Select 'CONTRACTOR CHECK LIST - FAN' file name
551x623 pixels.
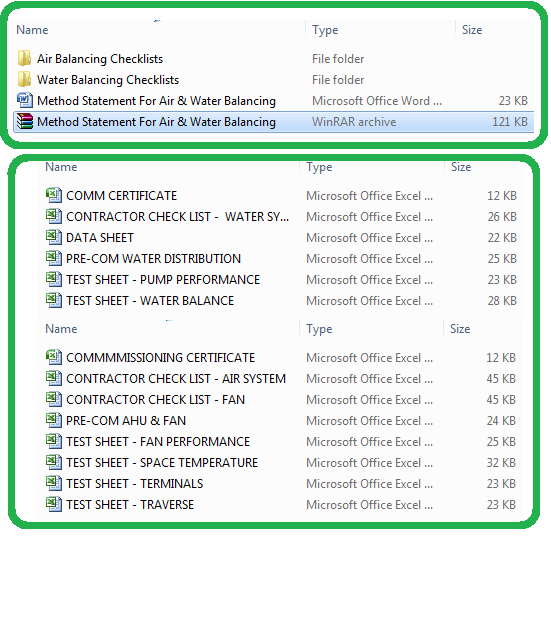(x=155, y=400)
